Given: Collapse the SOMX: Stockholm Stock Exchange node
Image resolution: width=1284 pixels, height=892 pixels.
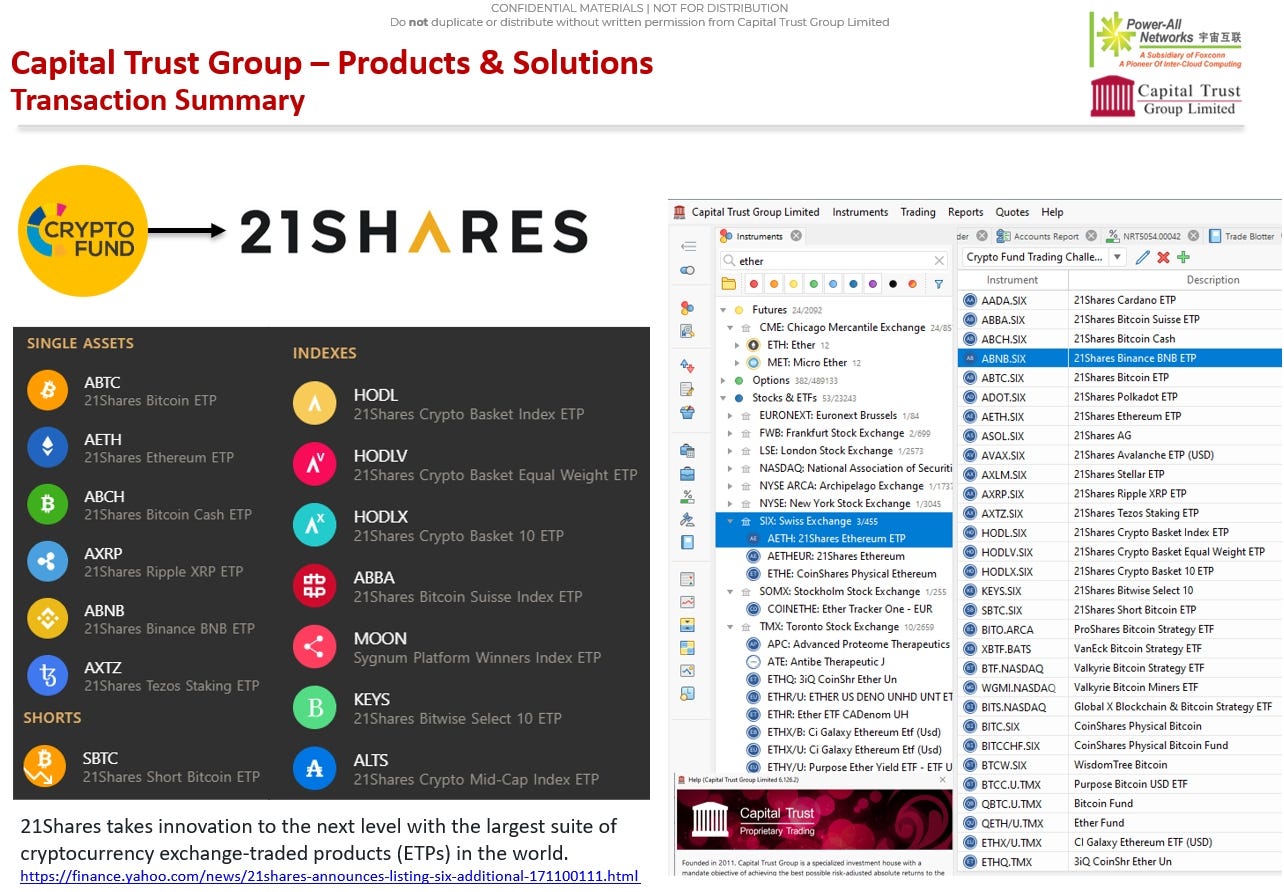Looking at the screenshot, I should pos(730,592).
